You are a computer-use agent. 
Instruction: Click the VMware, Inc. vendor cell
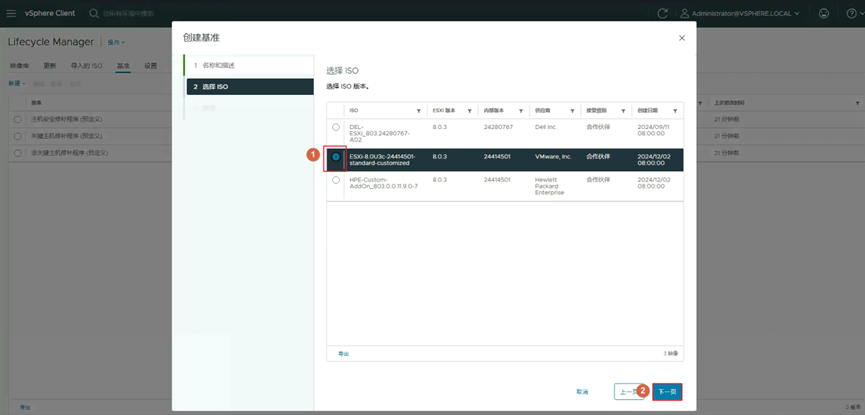(553, 157)
